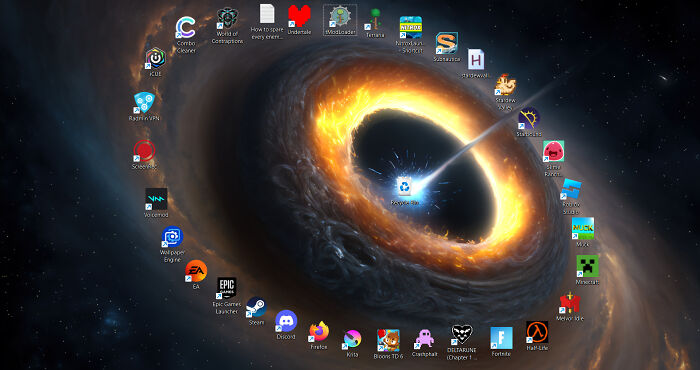Select the EA app shortcut
Screen dimensions: 700x370
tap(196, 271)
